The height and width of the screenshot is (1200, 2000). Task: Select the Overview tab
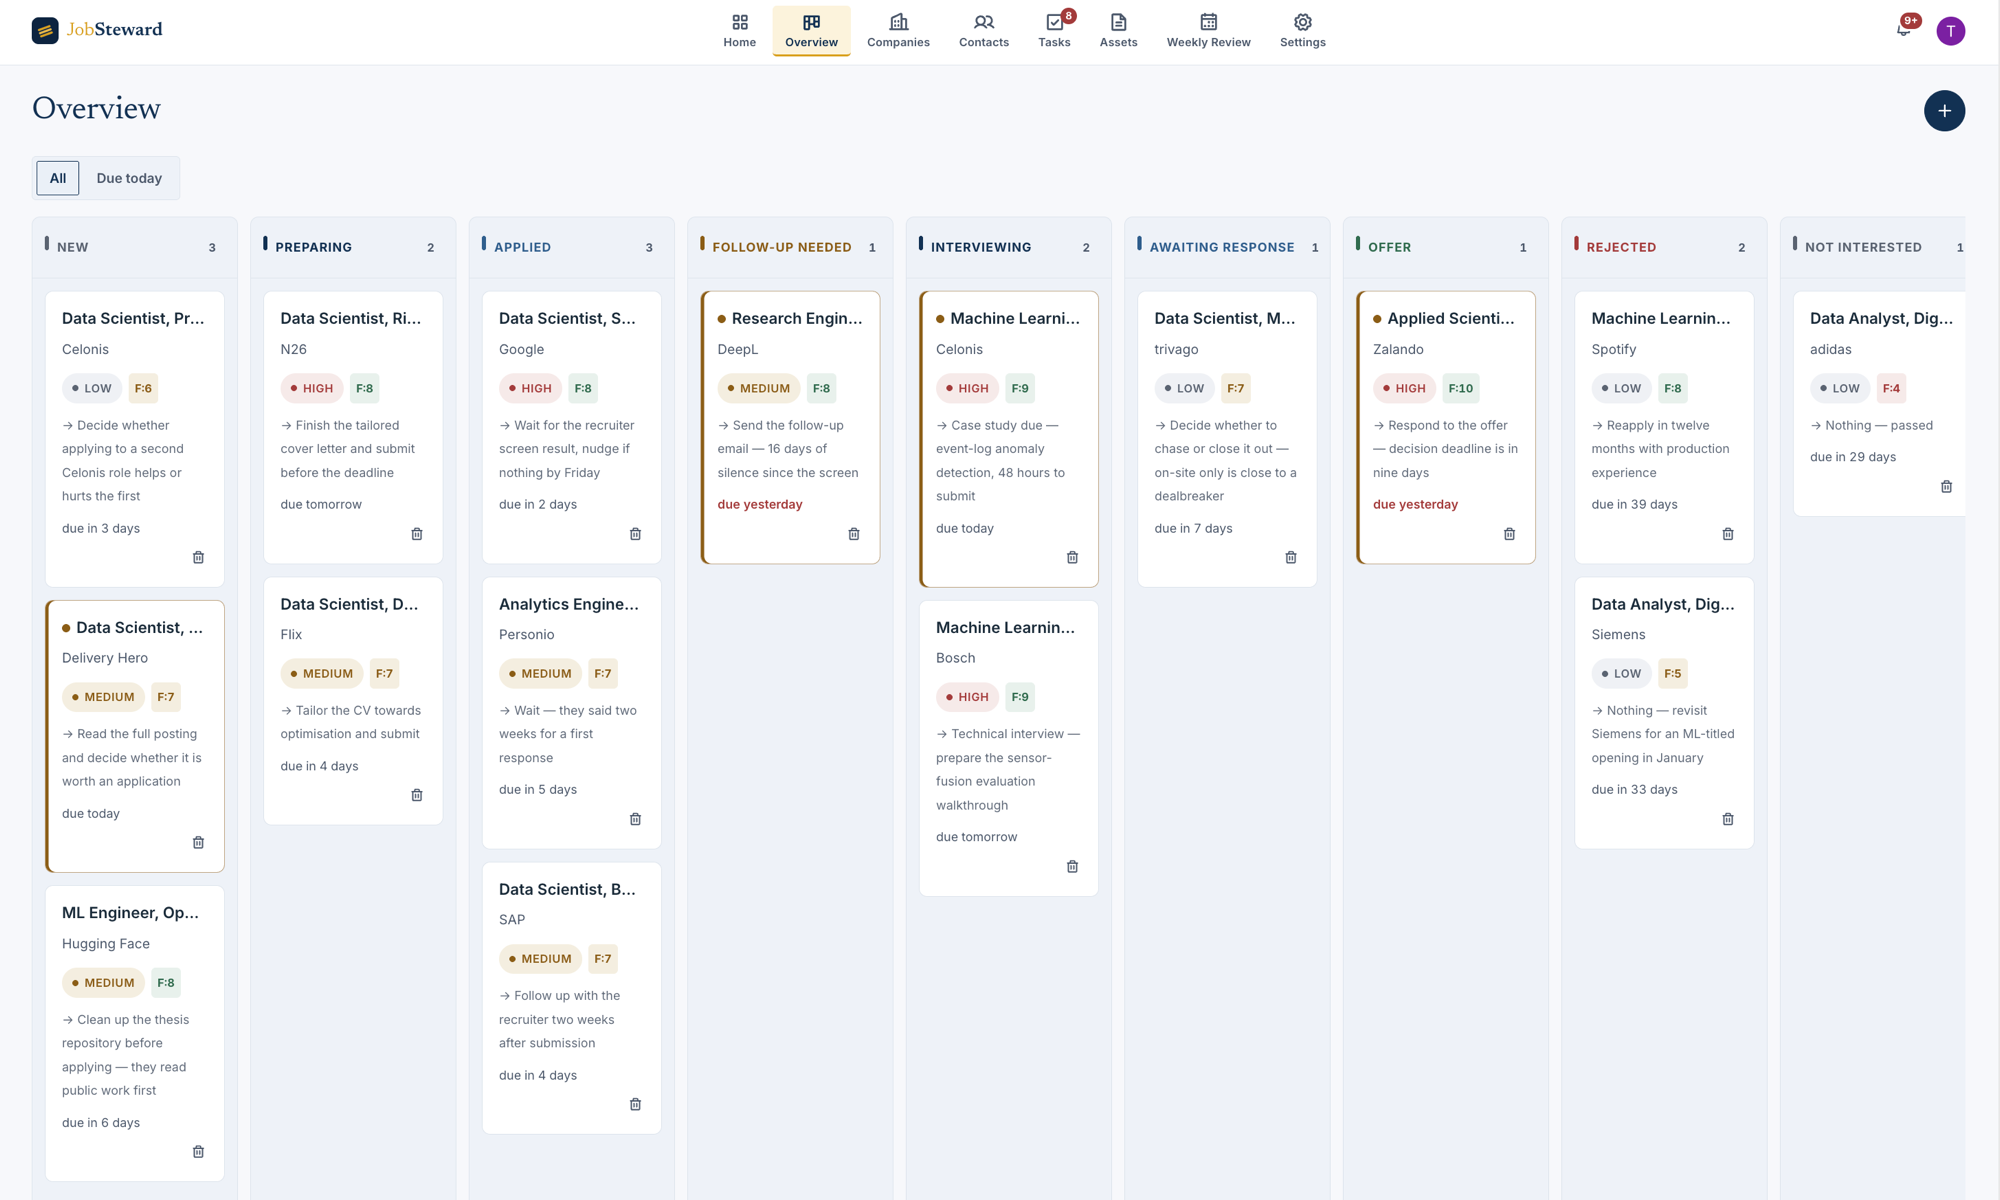(x=811, y=31)
